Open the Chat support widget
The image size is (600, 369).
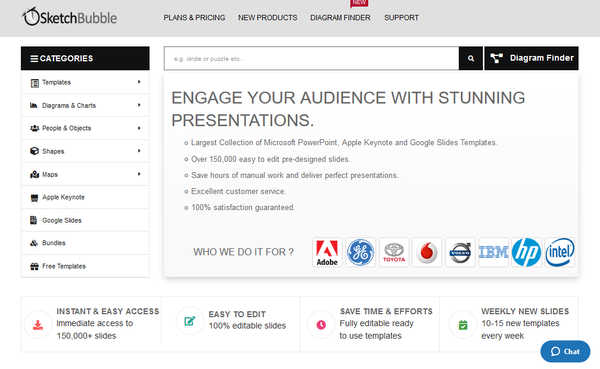click(565, 351)
